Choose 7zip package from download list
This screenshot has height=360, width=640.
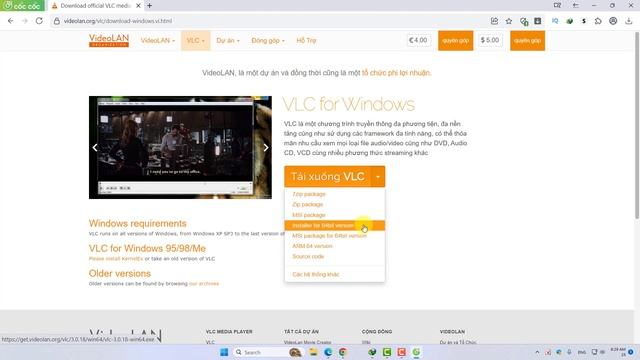coord(309,194)
